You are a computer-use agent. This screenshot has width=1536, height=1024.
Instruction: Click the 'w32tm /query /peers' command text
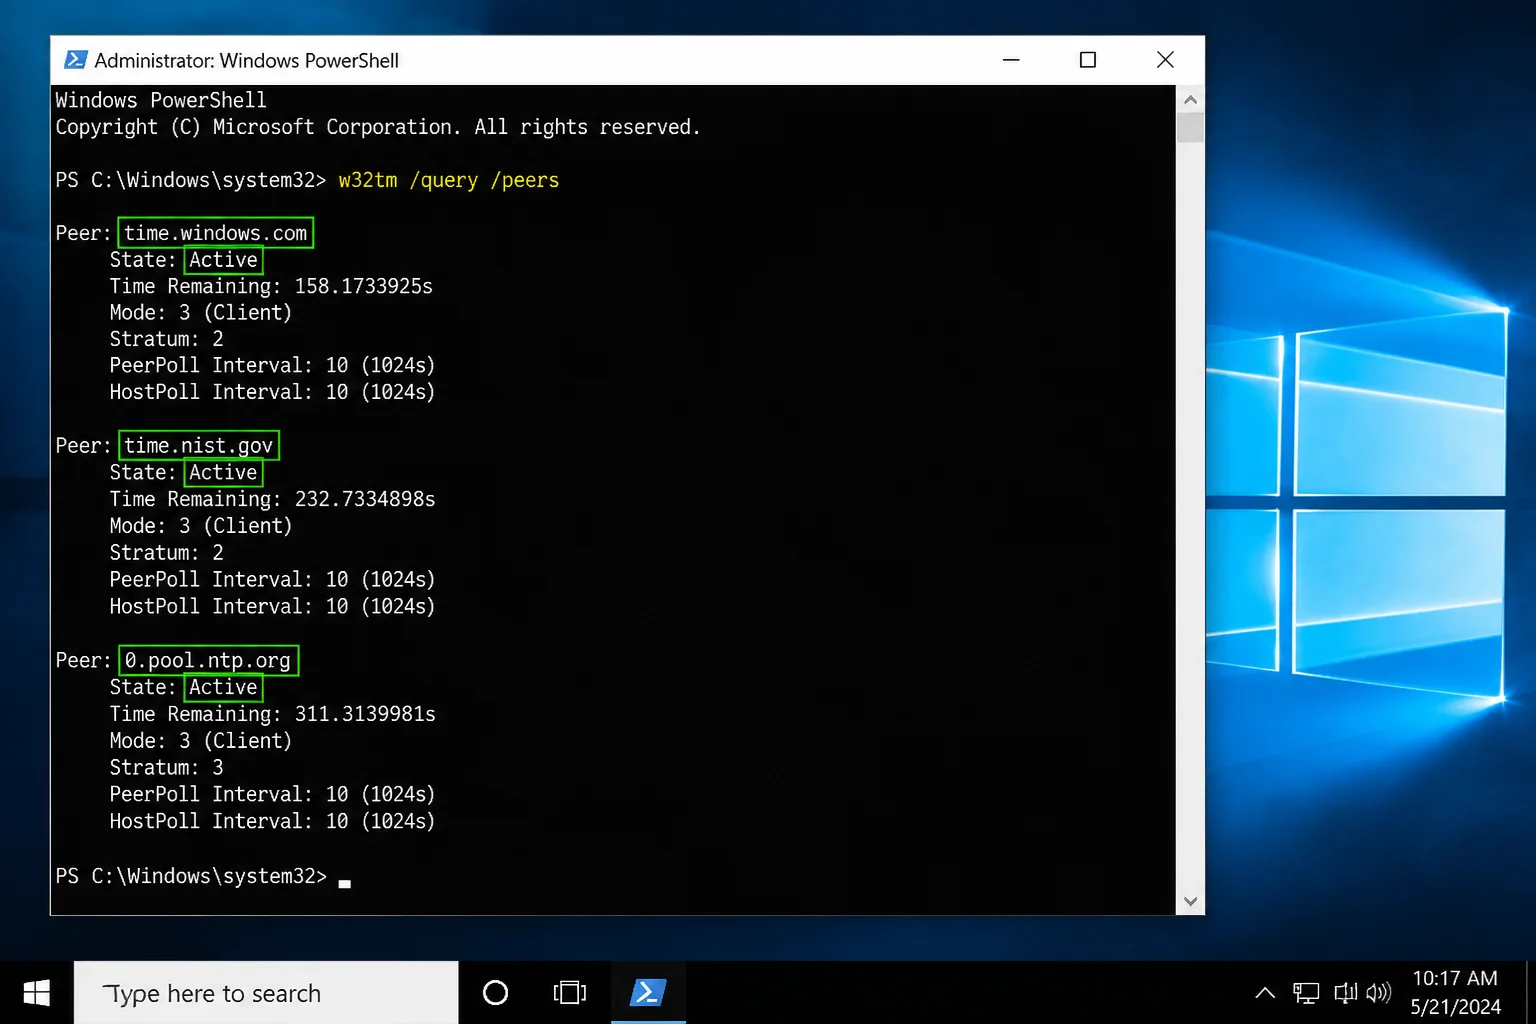(449, 181)
